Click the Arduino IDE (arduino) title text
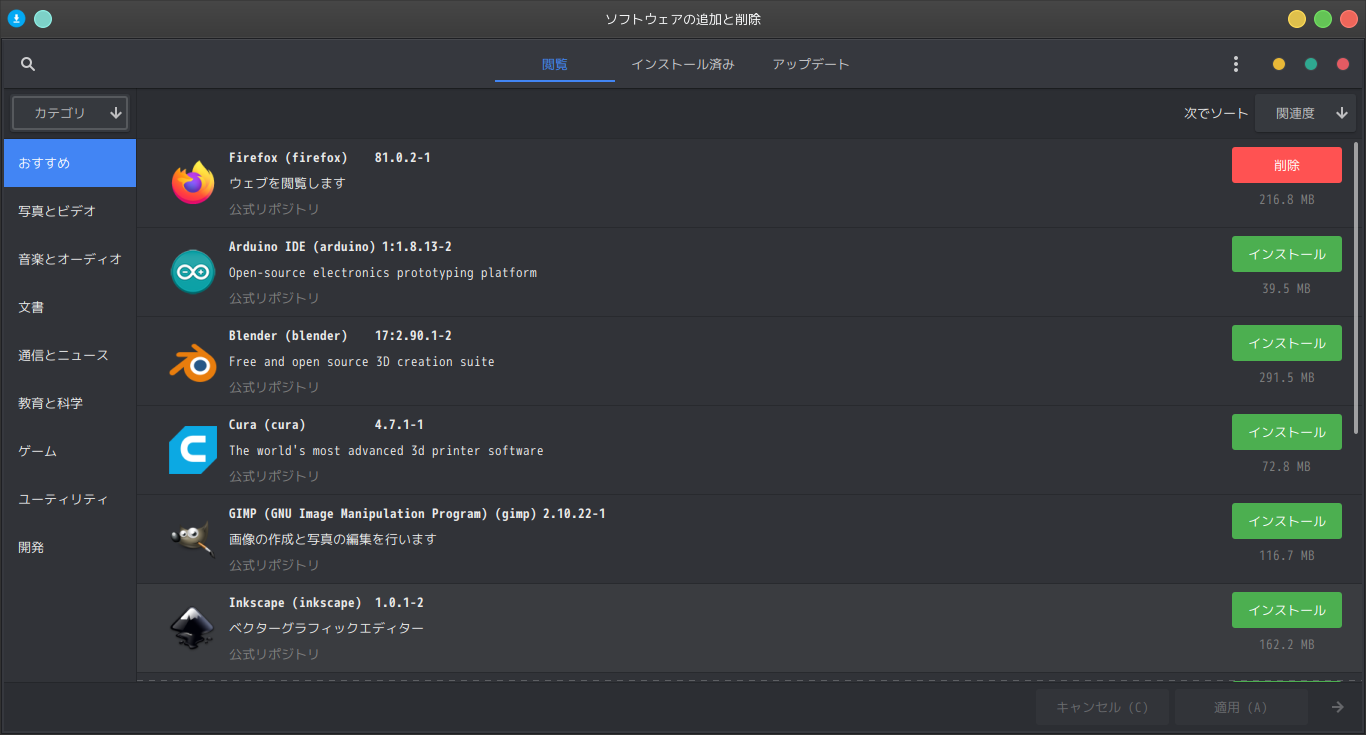This screenshot has height=735, width=1366. click(302, 247)
